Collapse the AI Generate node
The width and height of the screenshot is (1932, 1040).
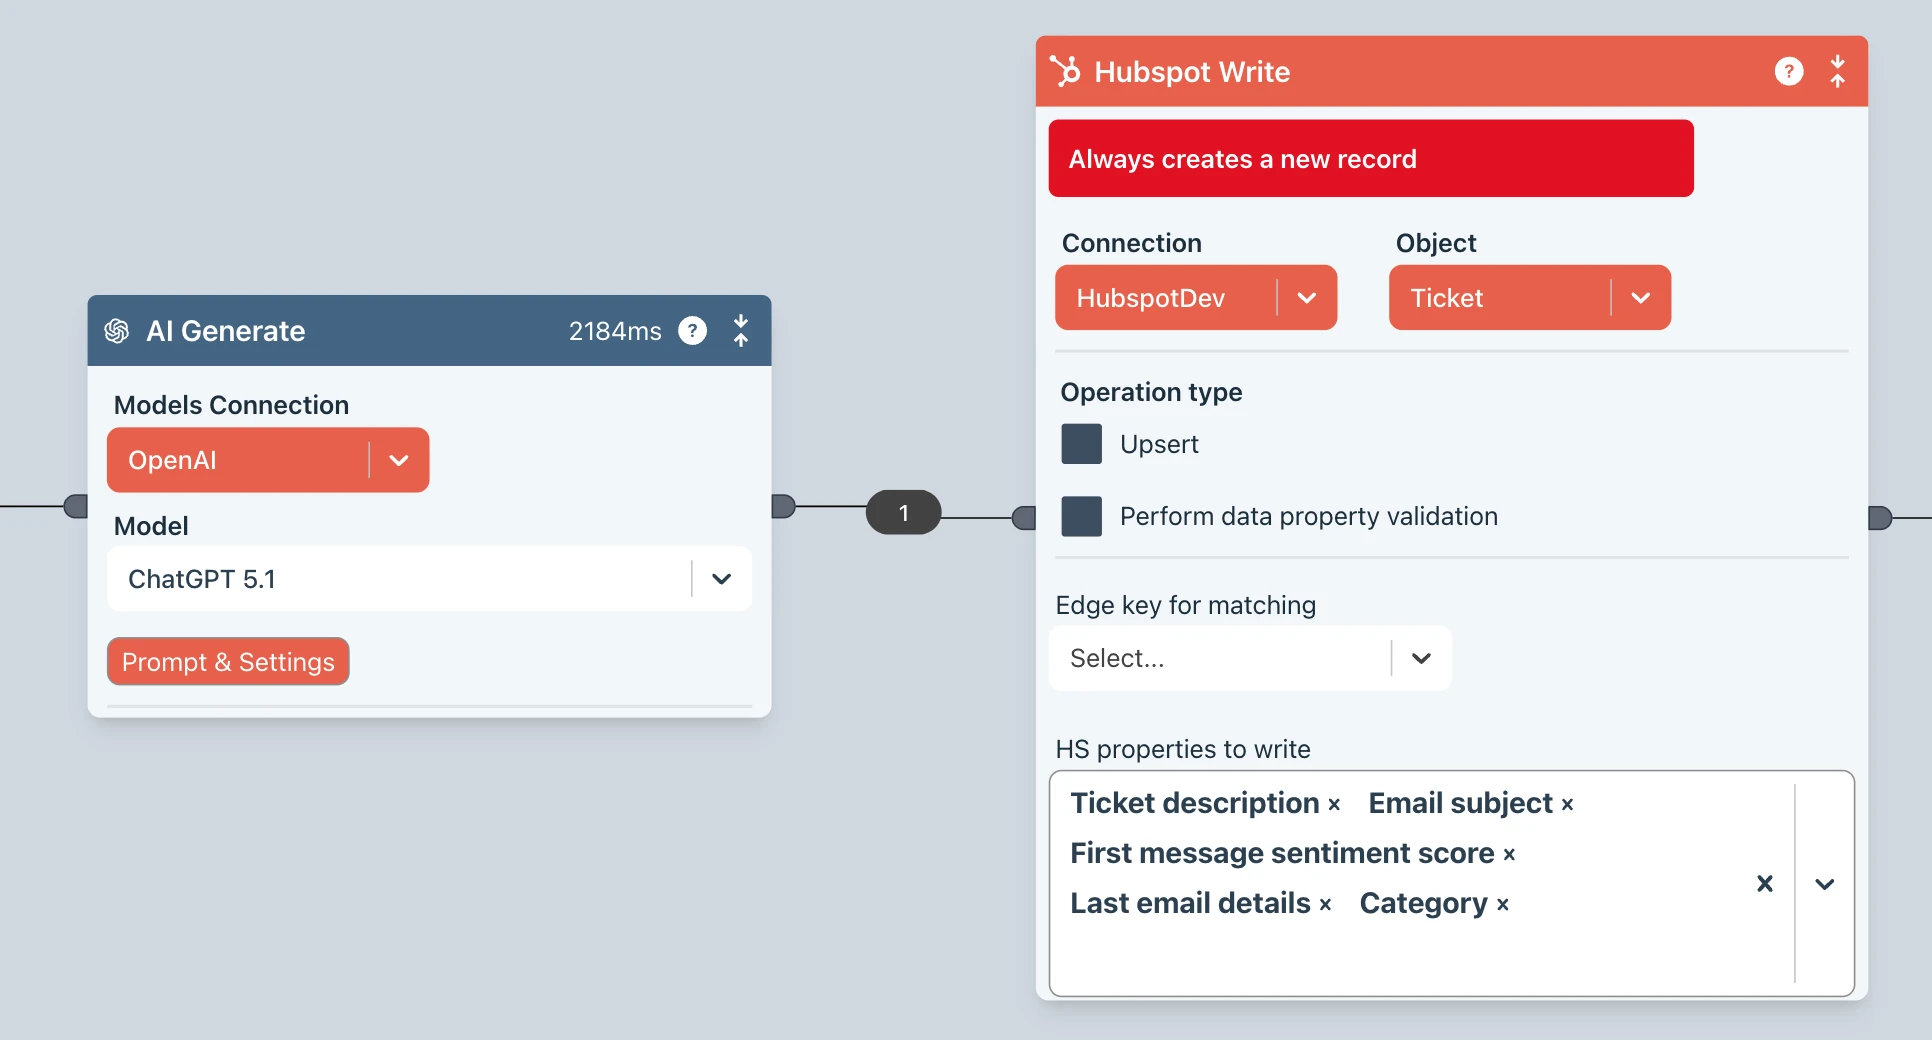coord(741,331)
